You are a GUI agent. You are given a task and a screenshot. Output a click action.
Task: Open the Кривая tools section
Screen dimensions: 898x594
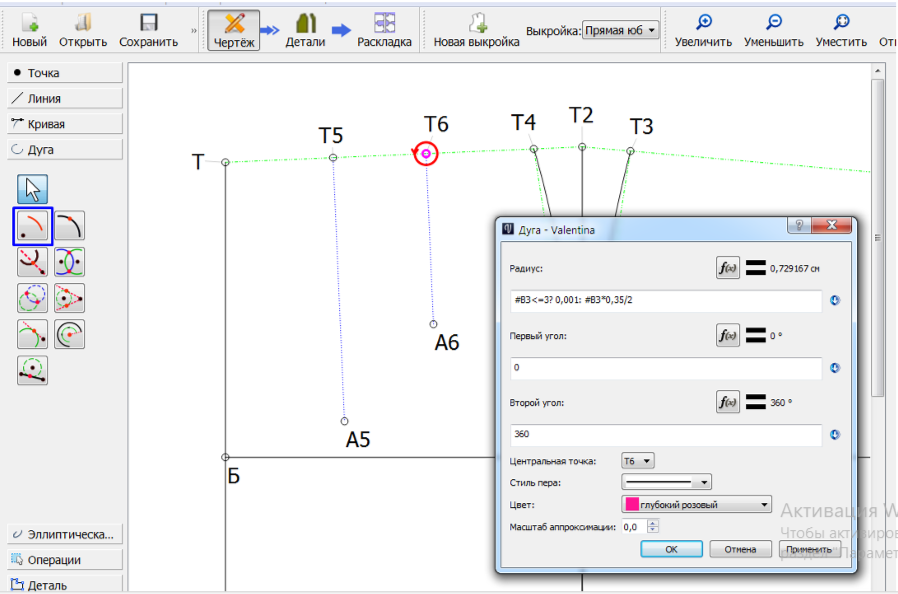point(65,124)
